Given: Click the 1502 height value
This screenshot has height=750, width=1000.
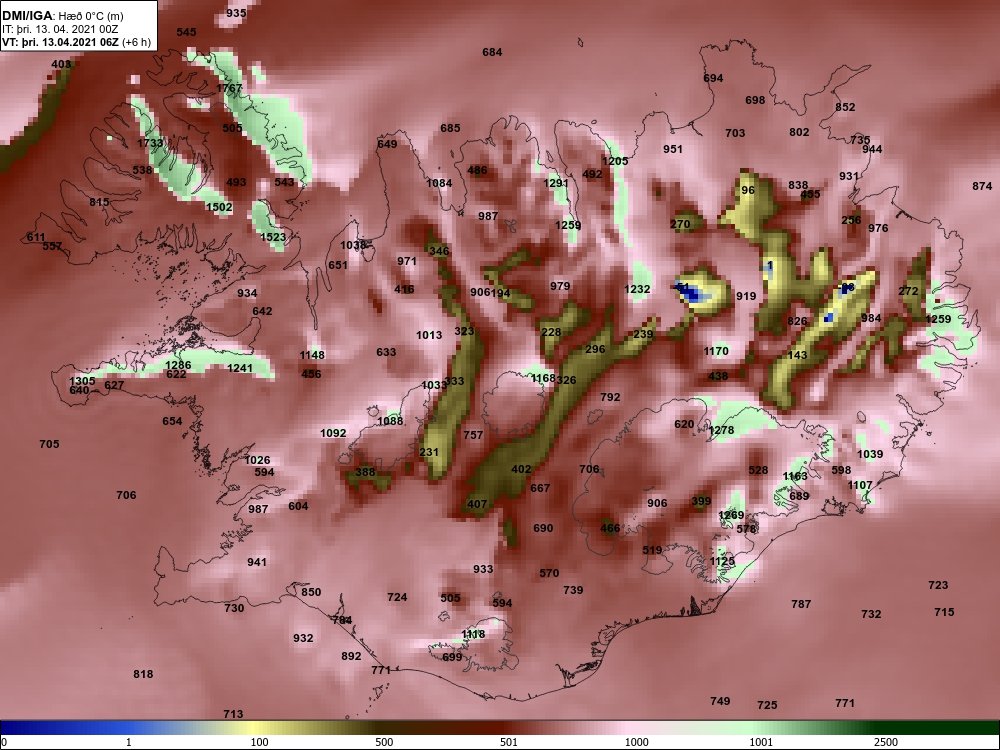Looking at the screenshot, I should 219,207.
